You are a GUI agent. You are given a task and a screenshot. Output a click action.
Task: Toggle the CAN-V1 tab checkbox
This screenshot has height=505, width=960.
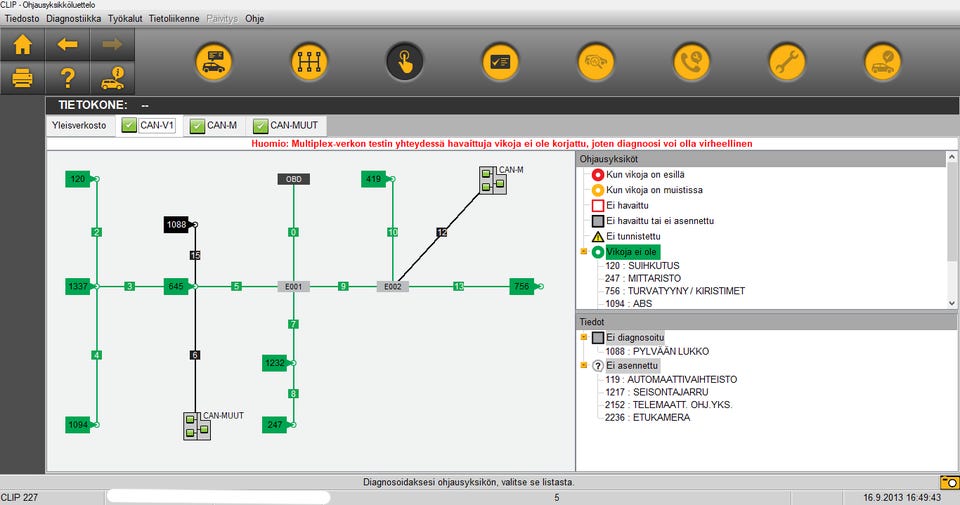tap(129, 125)
